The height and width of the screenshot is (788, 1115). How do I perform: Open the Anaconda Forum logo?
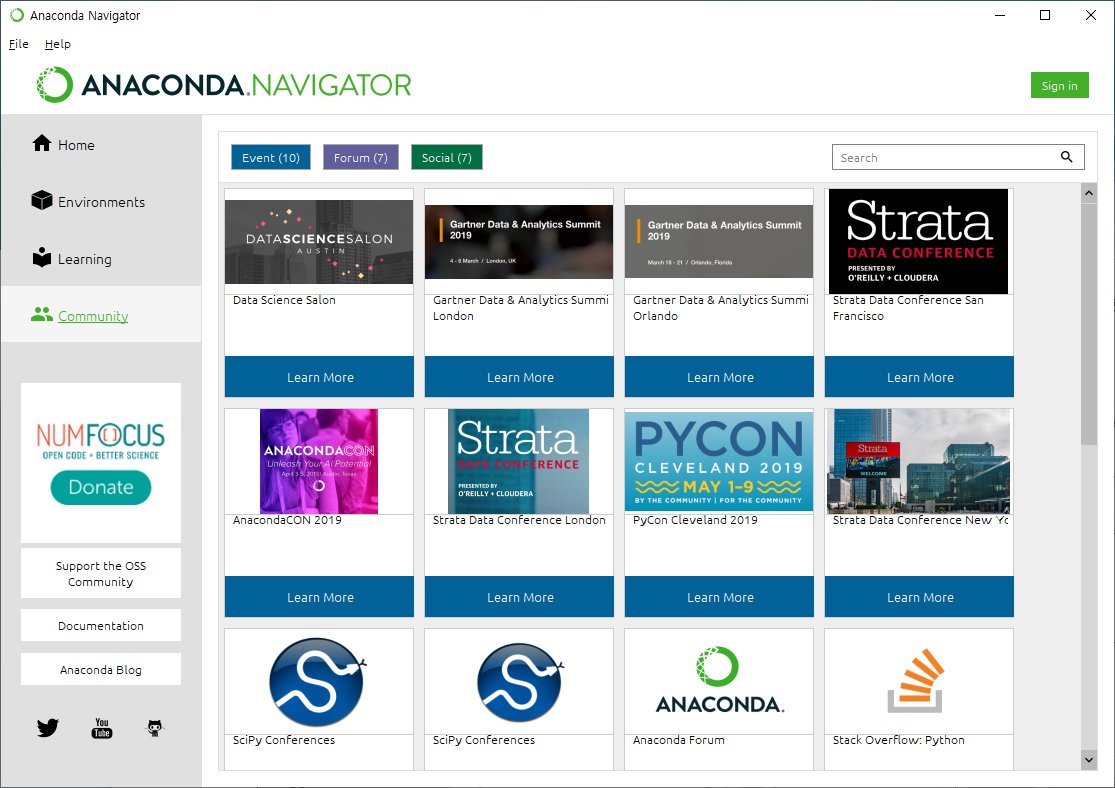tap(719, 680)
